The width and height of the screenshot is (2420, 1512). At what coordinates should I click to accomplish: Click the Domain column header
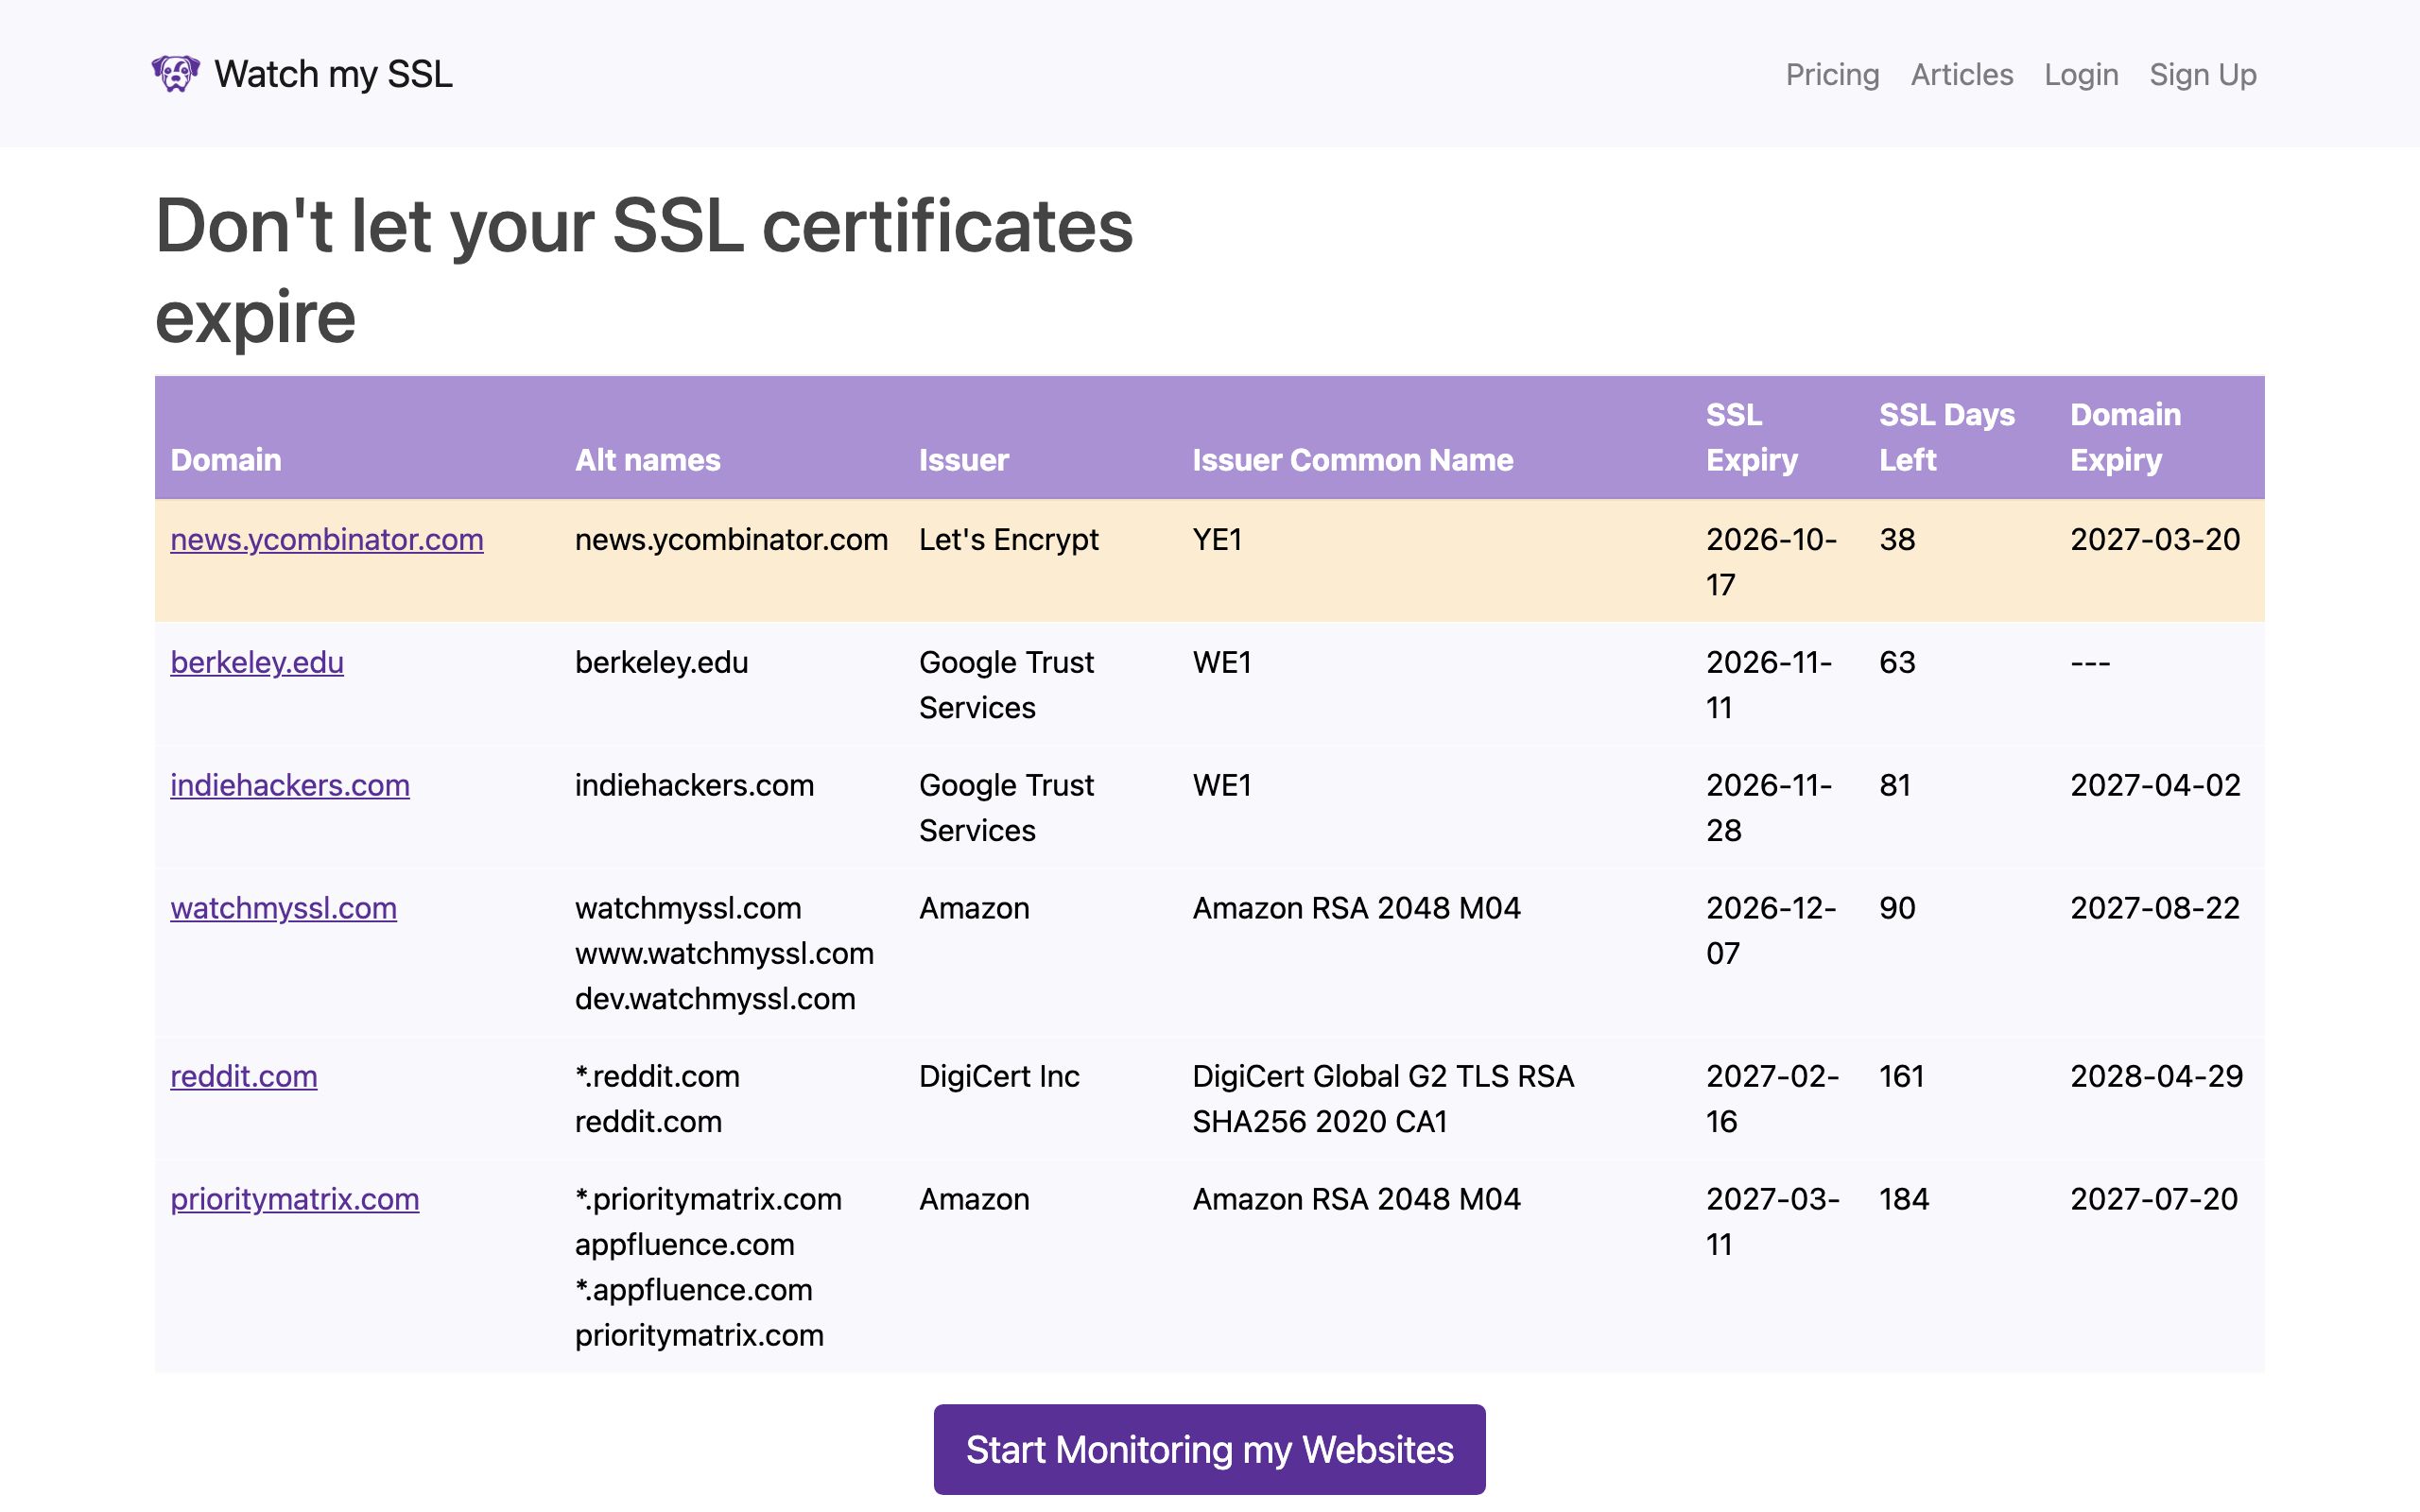click(x=226, y=460)
